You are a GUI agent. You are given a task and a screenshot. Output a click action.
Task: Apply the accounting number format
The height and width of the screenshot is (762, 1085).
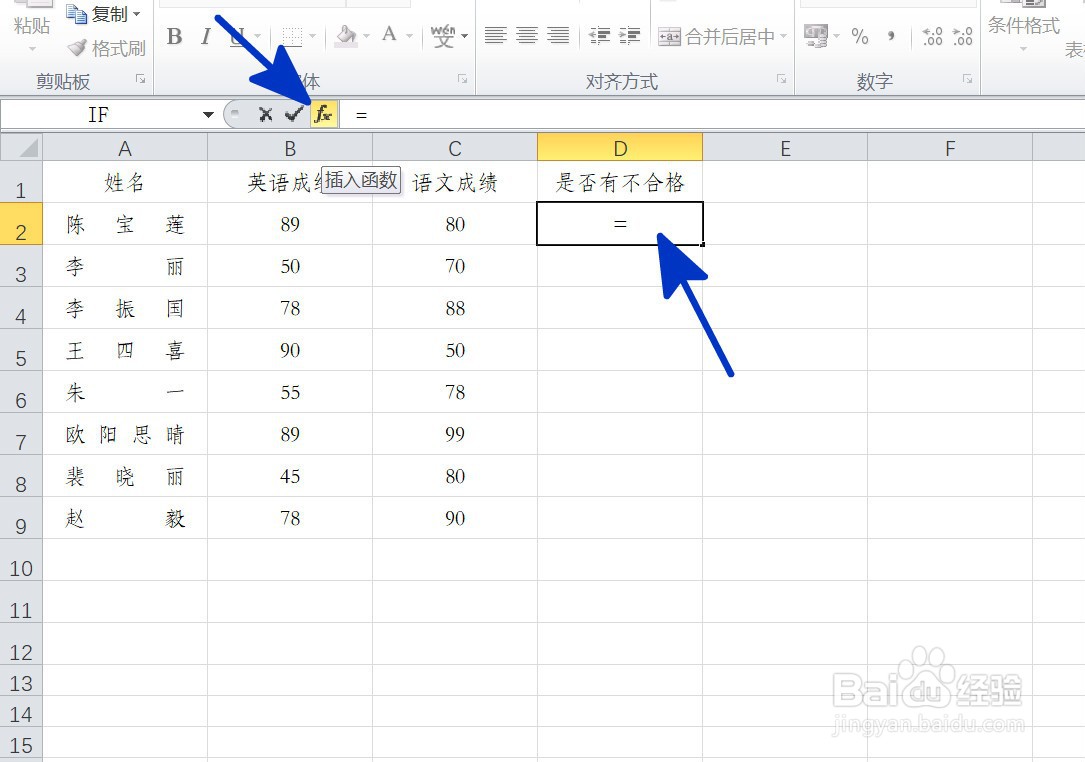point(816,36)
